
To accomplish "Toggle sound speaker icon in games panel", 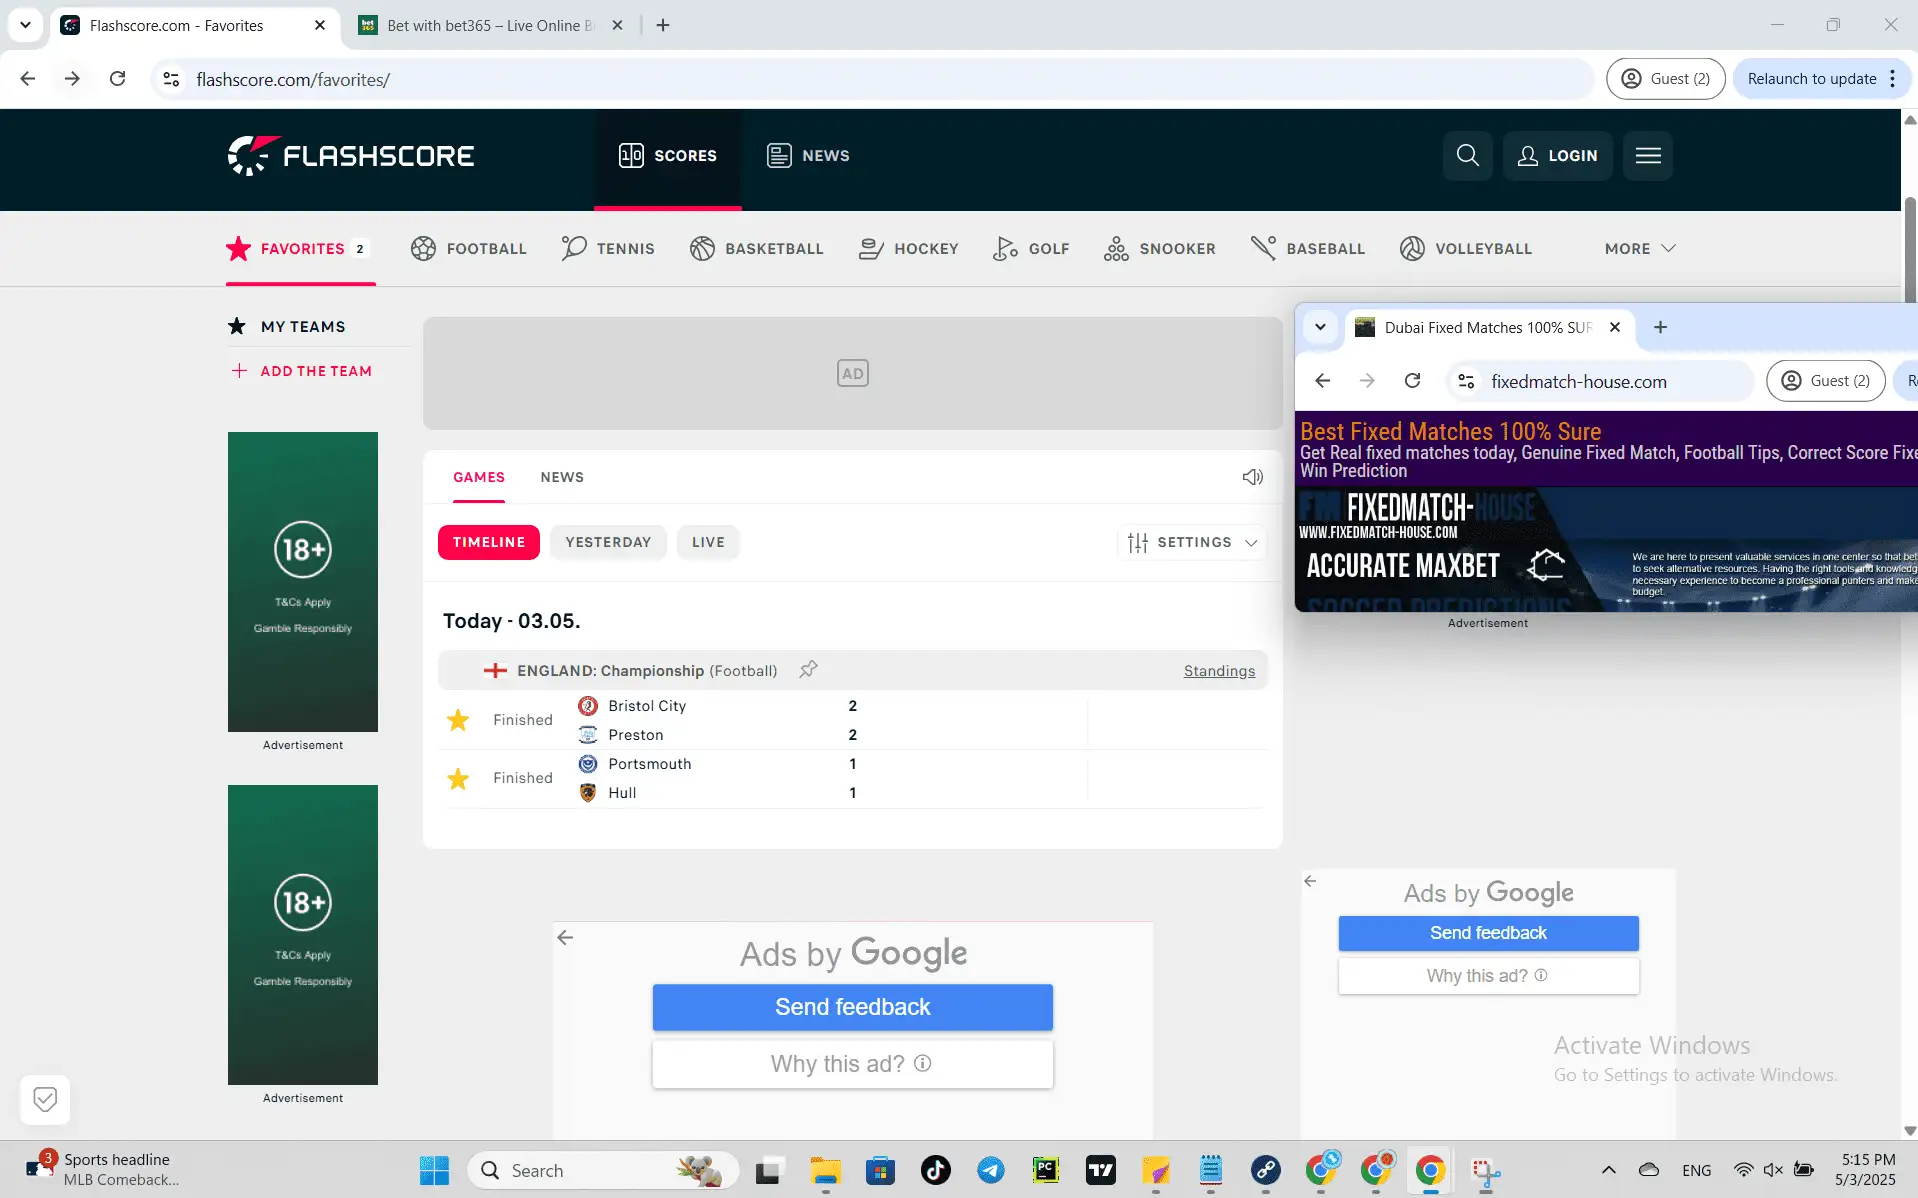I will click(1252, 477).
